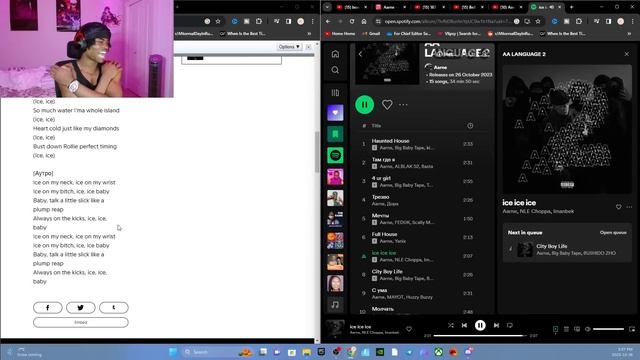Open the AA Language 2 album cover art

pos(567,129)
